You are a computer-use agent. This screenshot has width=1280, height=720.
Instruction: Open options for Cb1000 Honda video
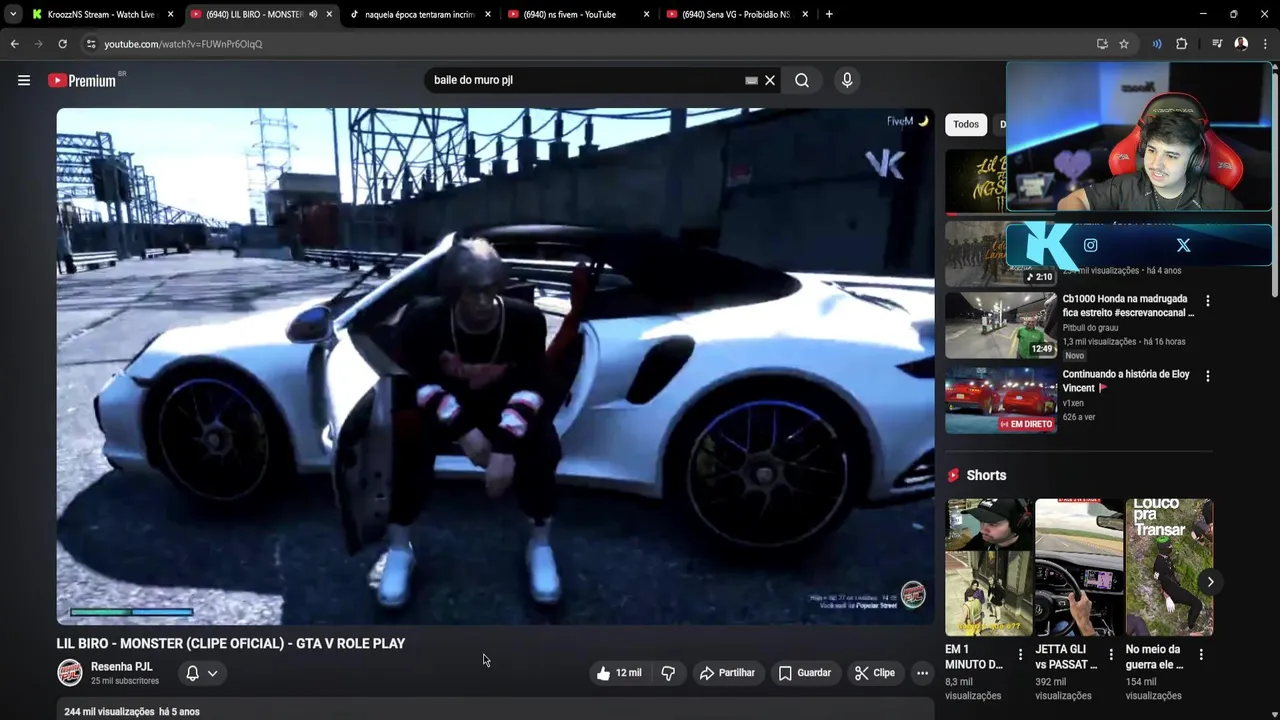[x=1207, y=301]
